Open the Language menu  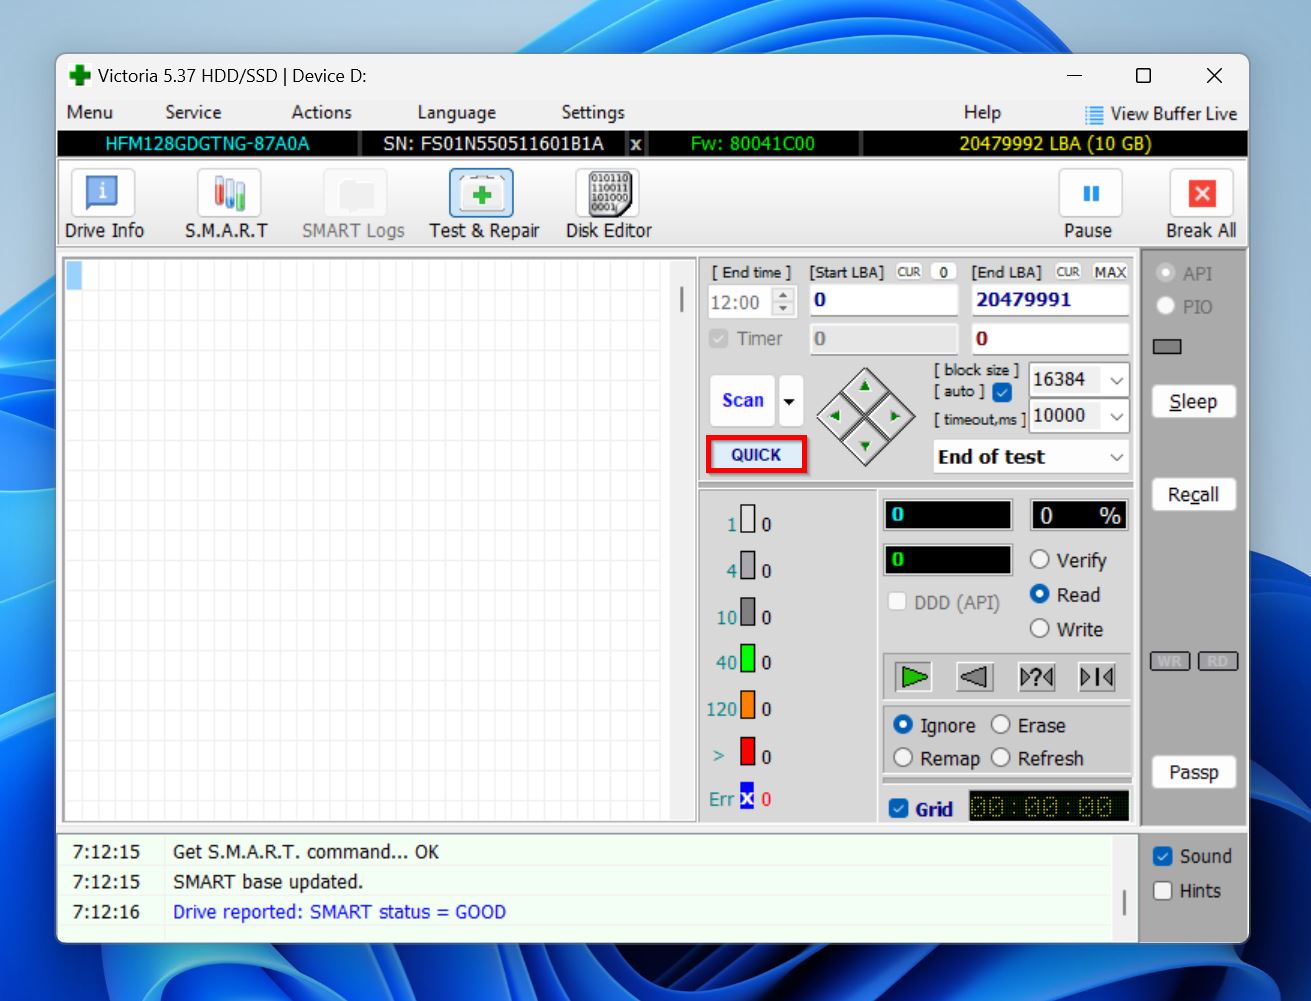pyautogui.click(x=456, y=113)
